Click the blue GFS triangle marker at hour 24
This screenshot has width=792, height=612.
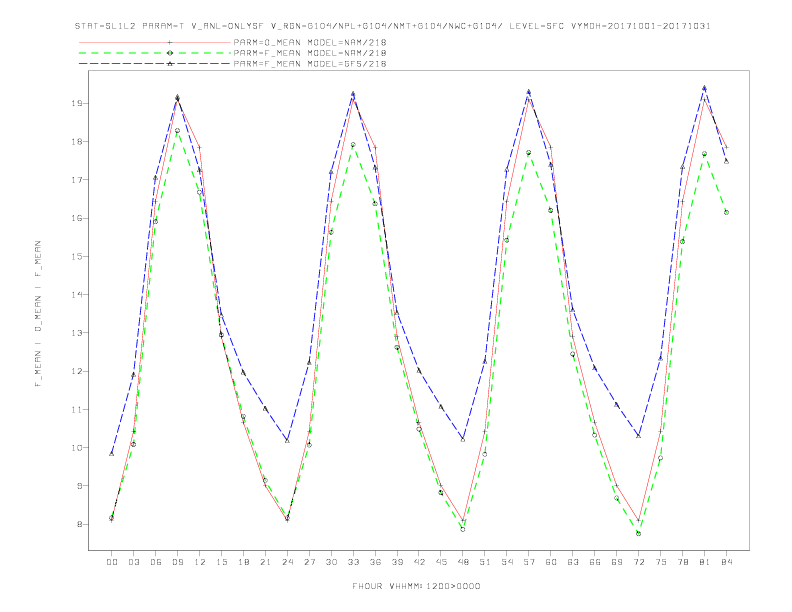pos(287,440)
